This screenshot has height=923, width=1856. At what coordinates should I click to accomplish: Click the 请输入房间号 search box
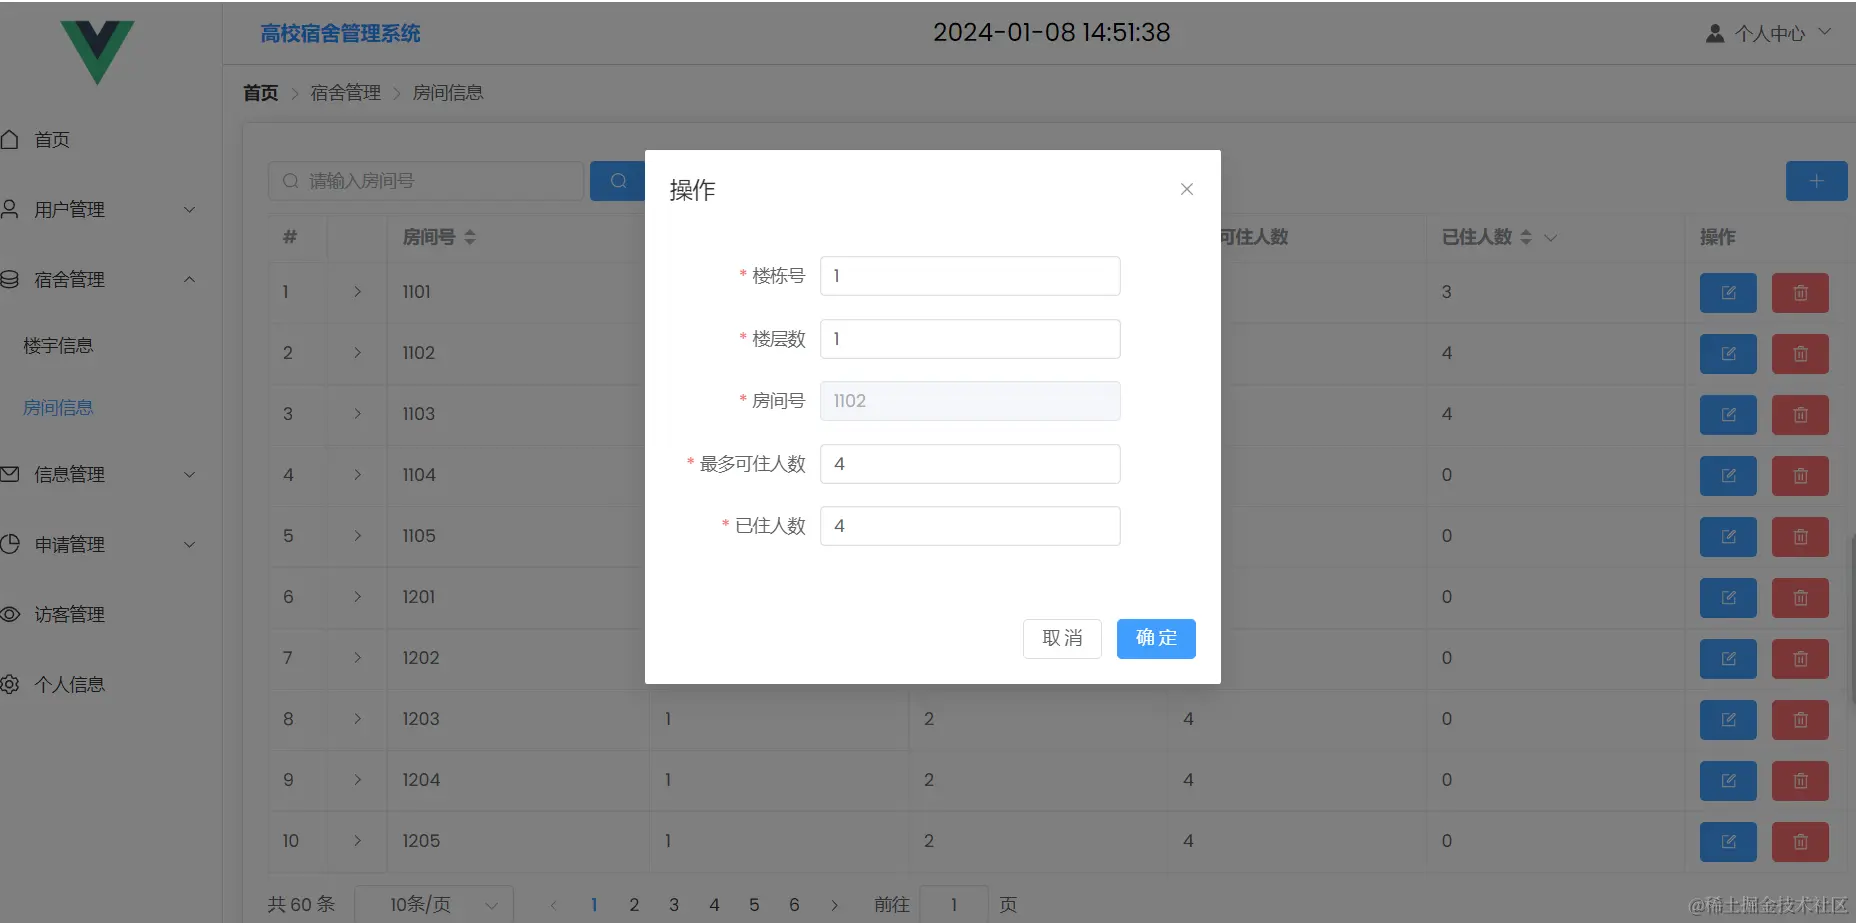[x=426, y=181]
